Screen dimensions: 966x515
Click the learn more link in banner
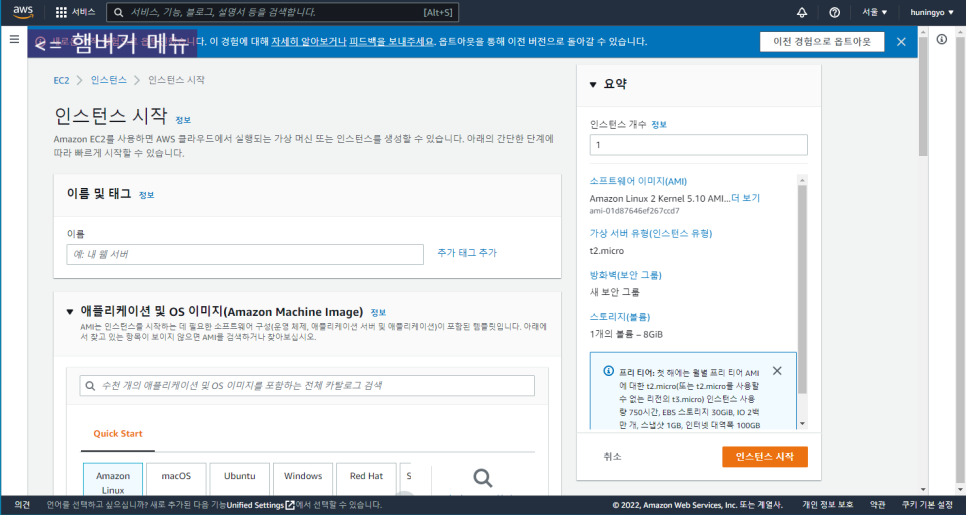click(x=307, y=42)
